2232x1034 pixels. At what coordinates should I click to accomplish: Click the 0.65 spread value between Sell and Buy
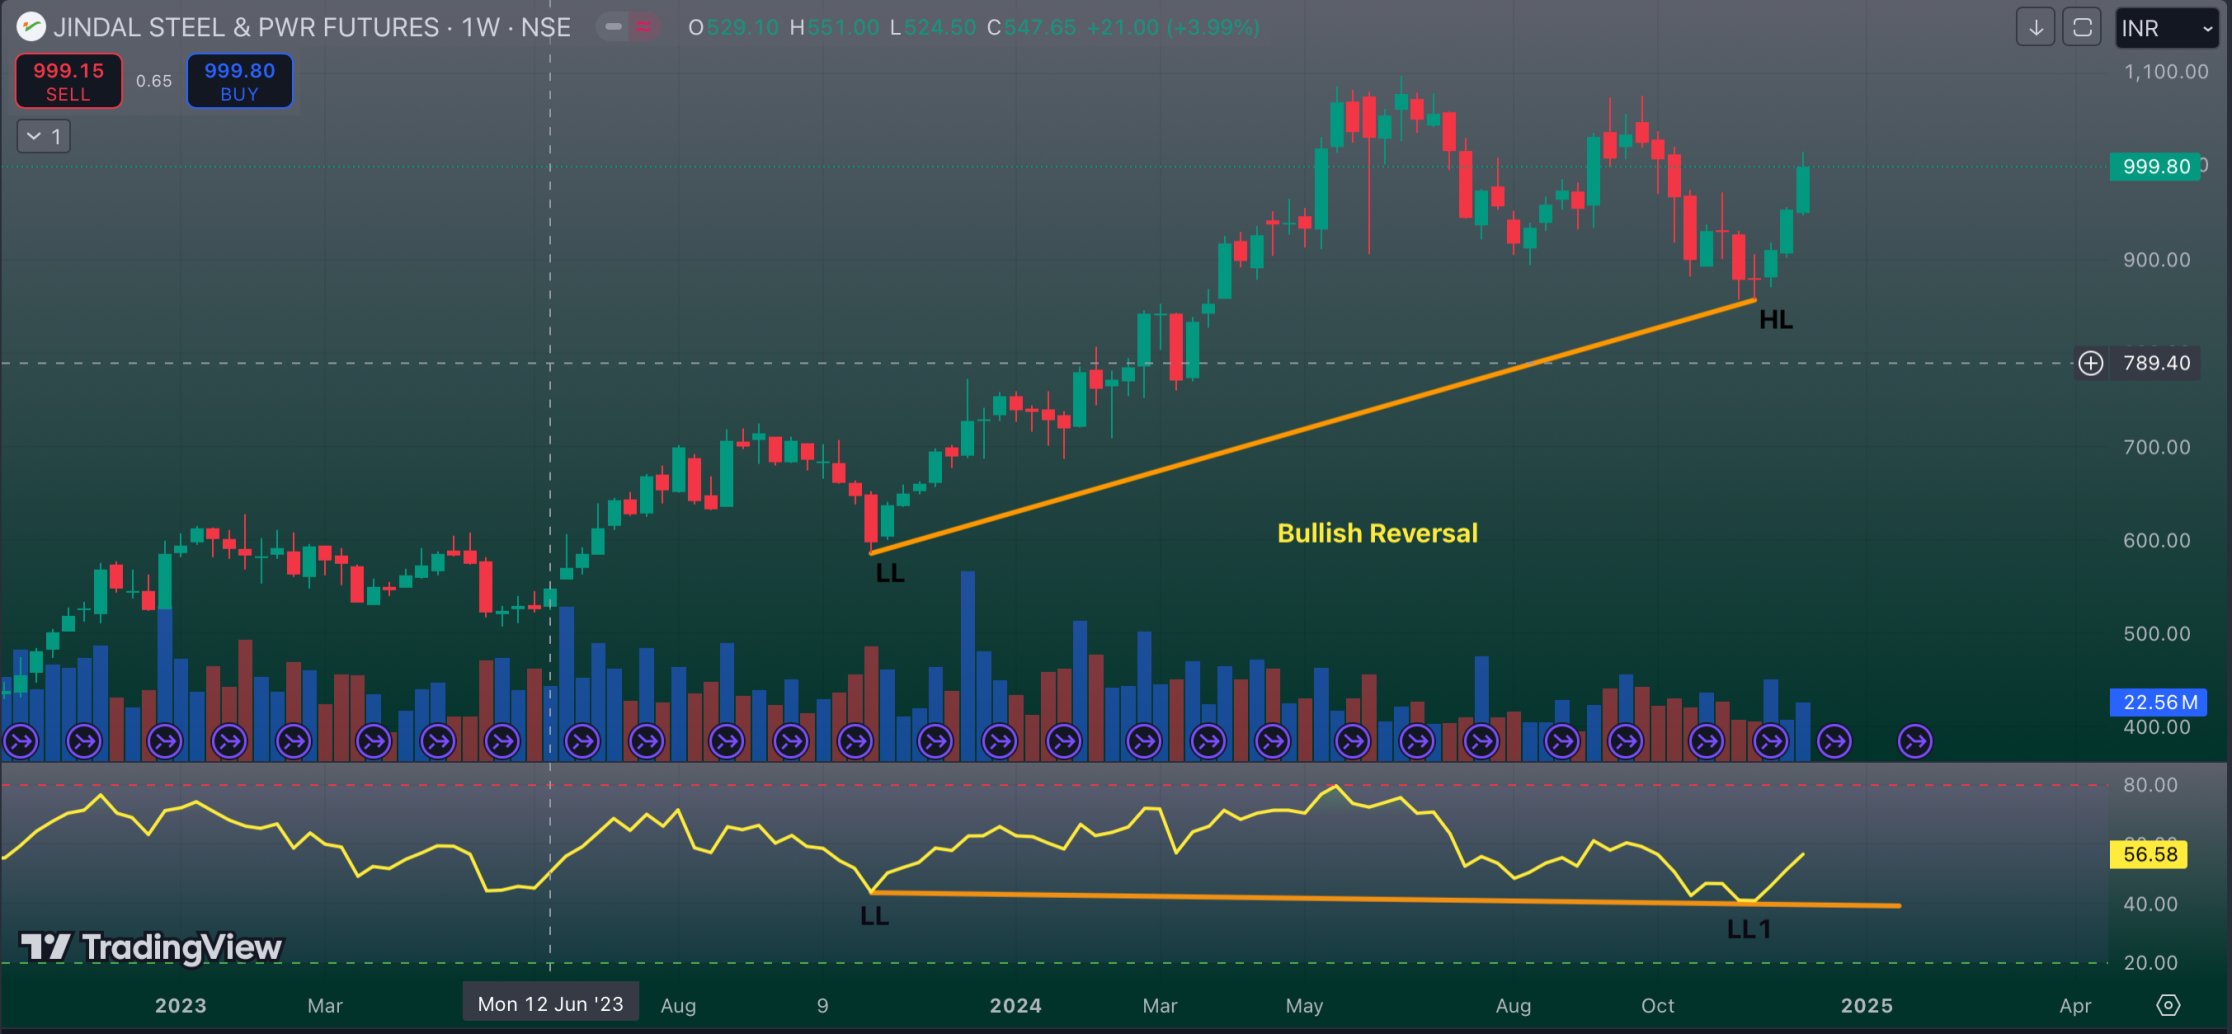coord(154,81)
